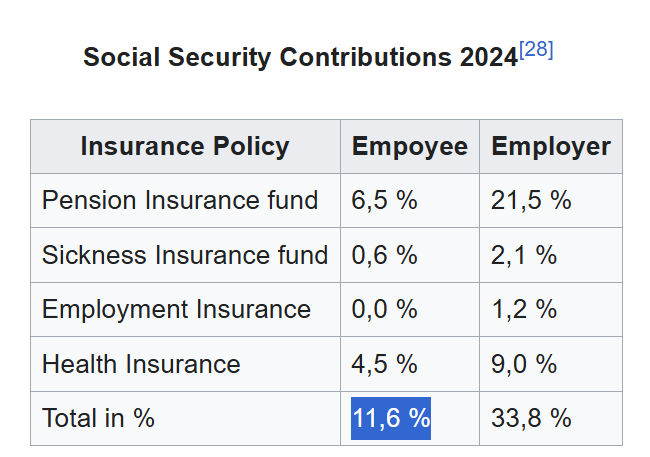Select the Sickness Insurance fund row label
The image size is (650, 457).
pos(185,255)
